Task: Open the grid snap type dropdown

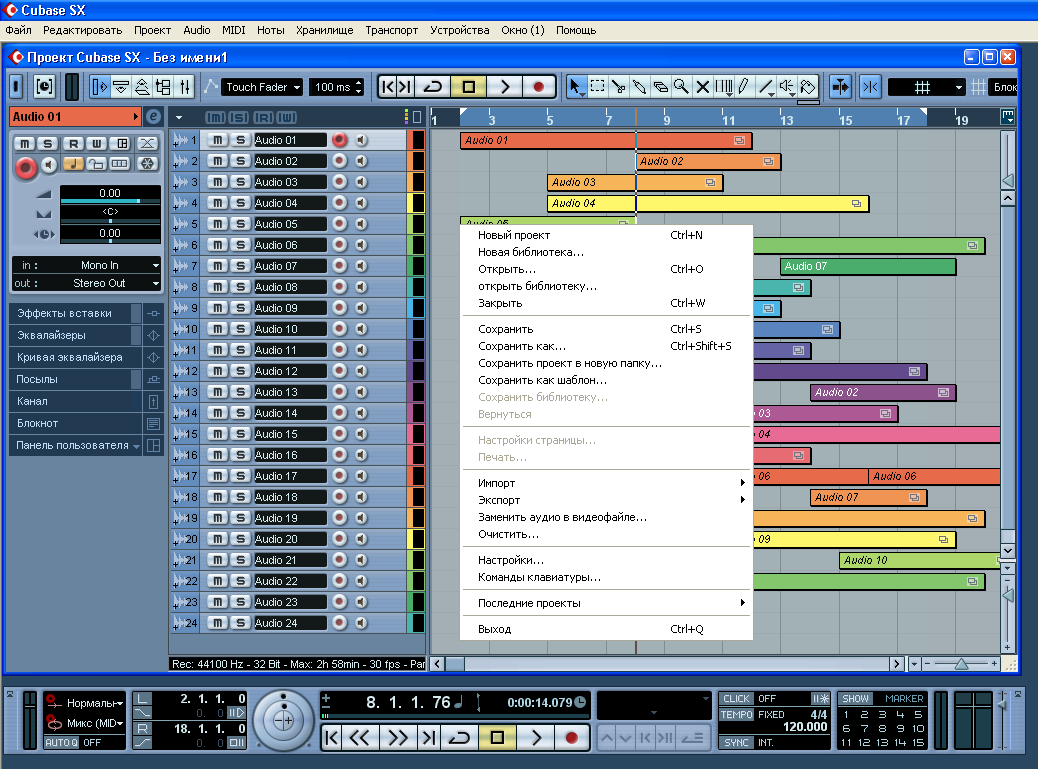Action: [x=926, y=87]
